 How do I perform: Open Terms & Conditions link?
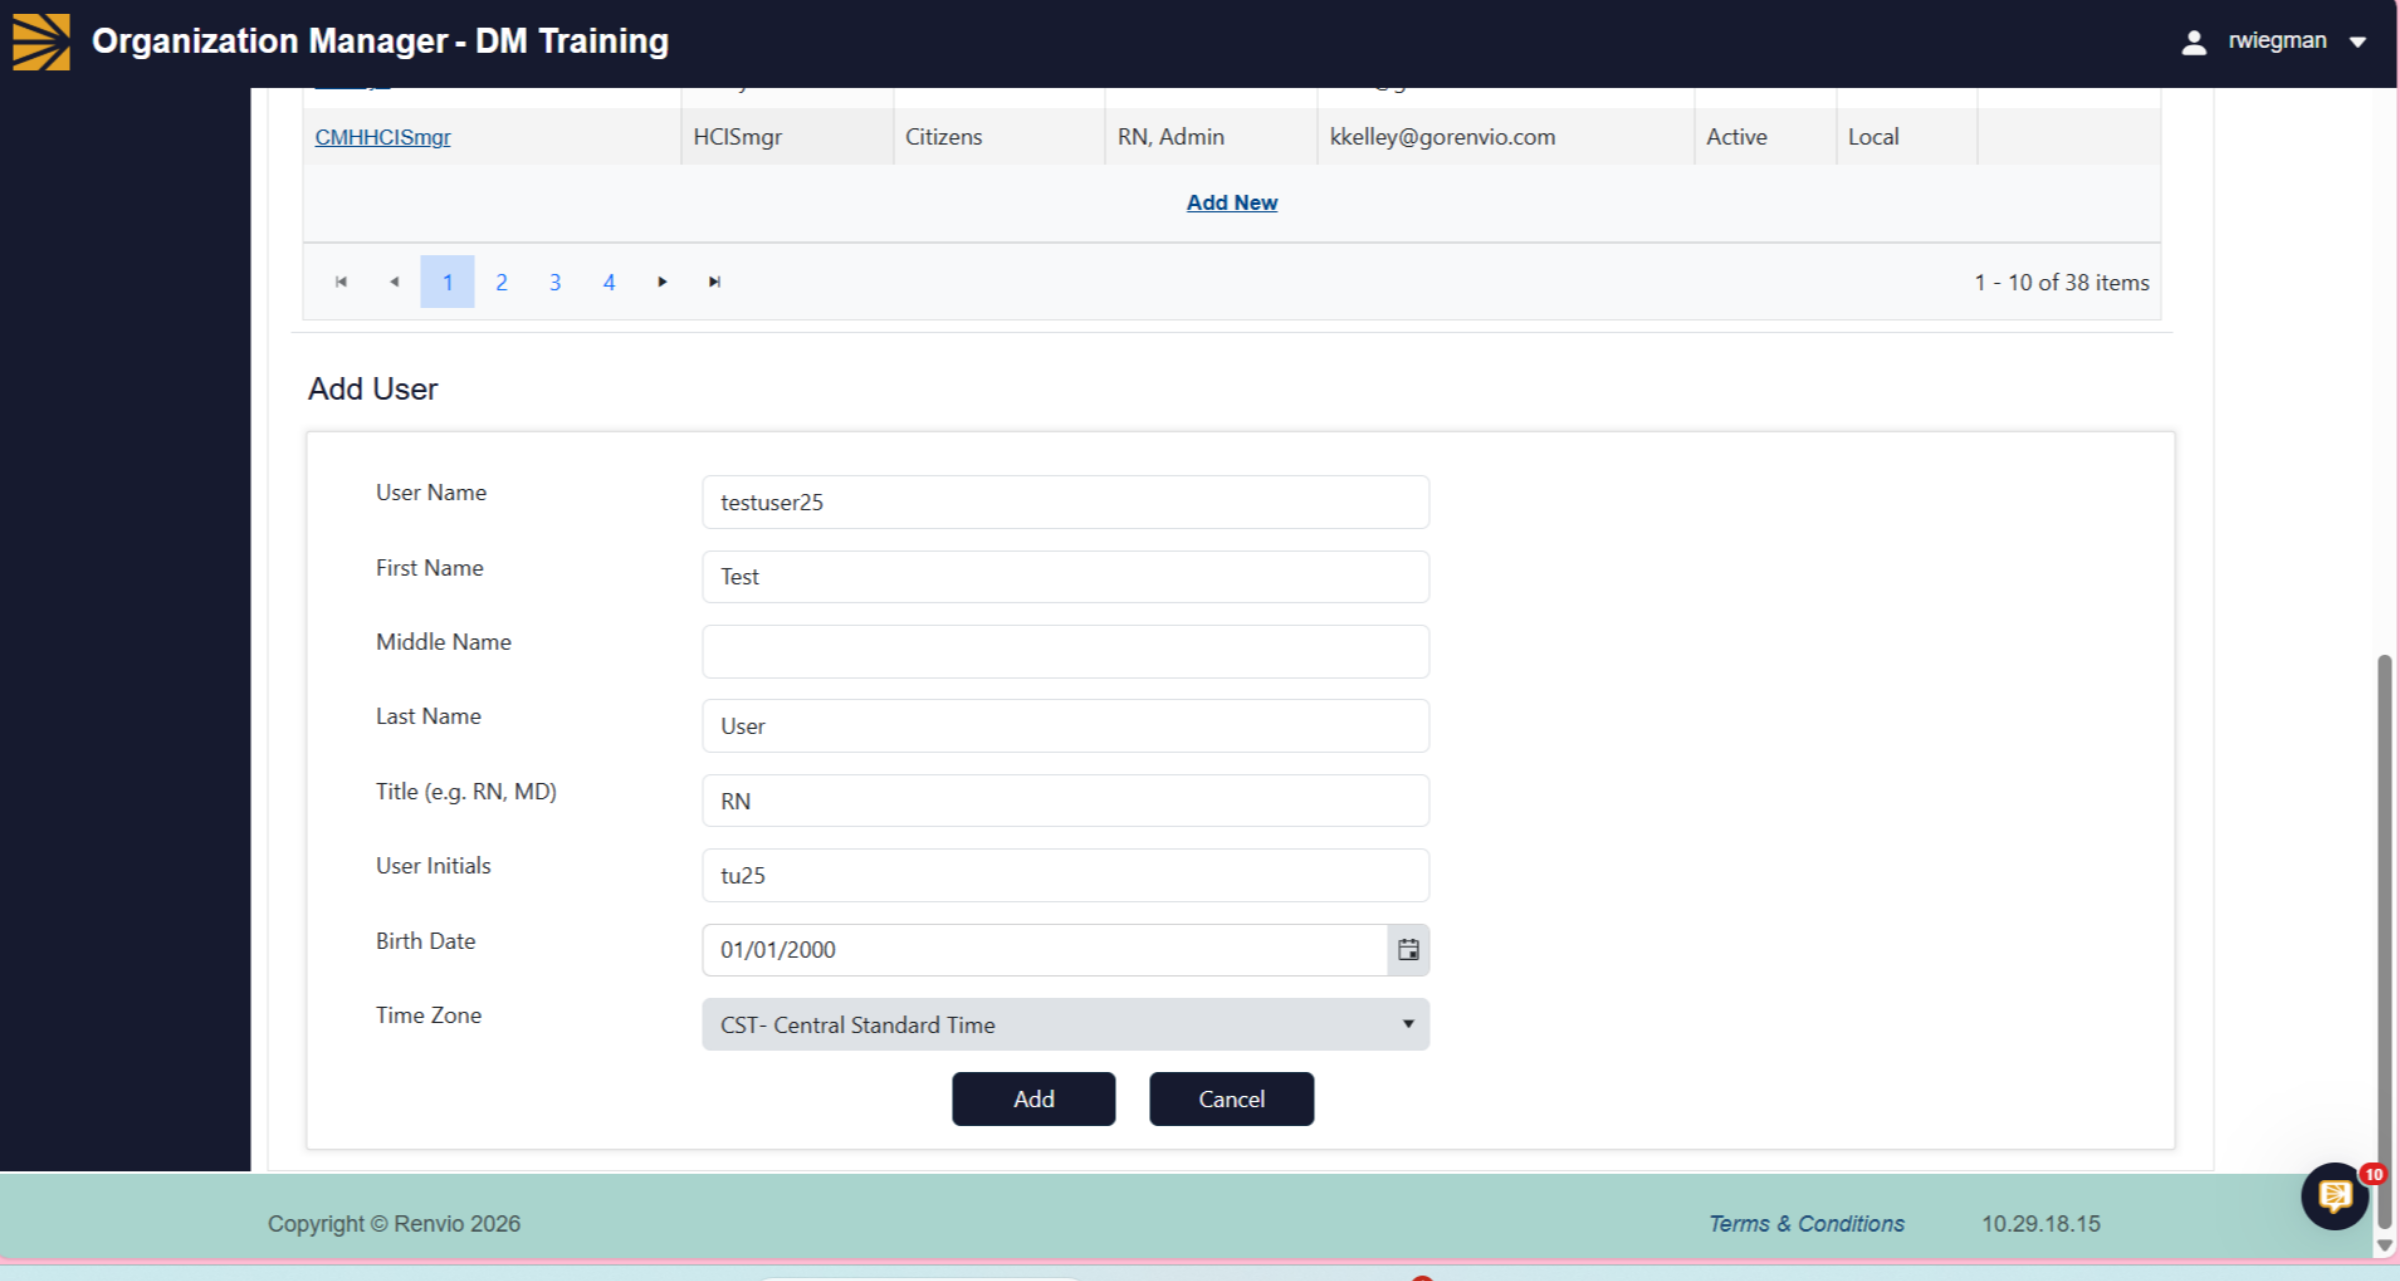point(1806,1224)
